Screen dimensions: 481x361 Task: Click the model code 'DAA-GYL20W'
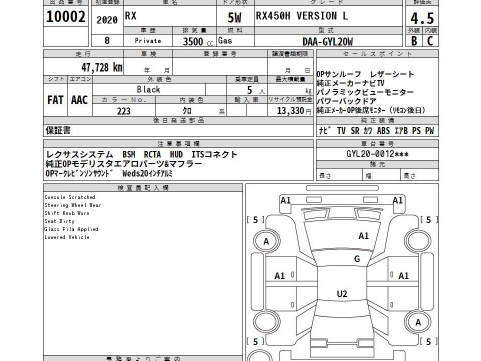coord(328,41)
